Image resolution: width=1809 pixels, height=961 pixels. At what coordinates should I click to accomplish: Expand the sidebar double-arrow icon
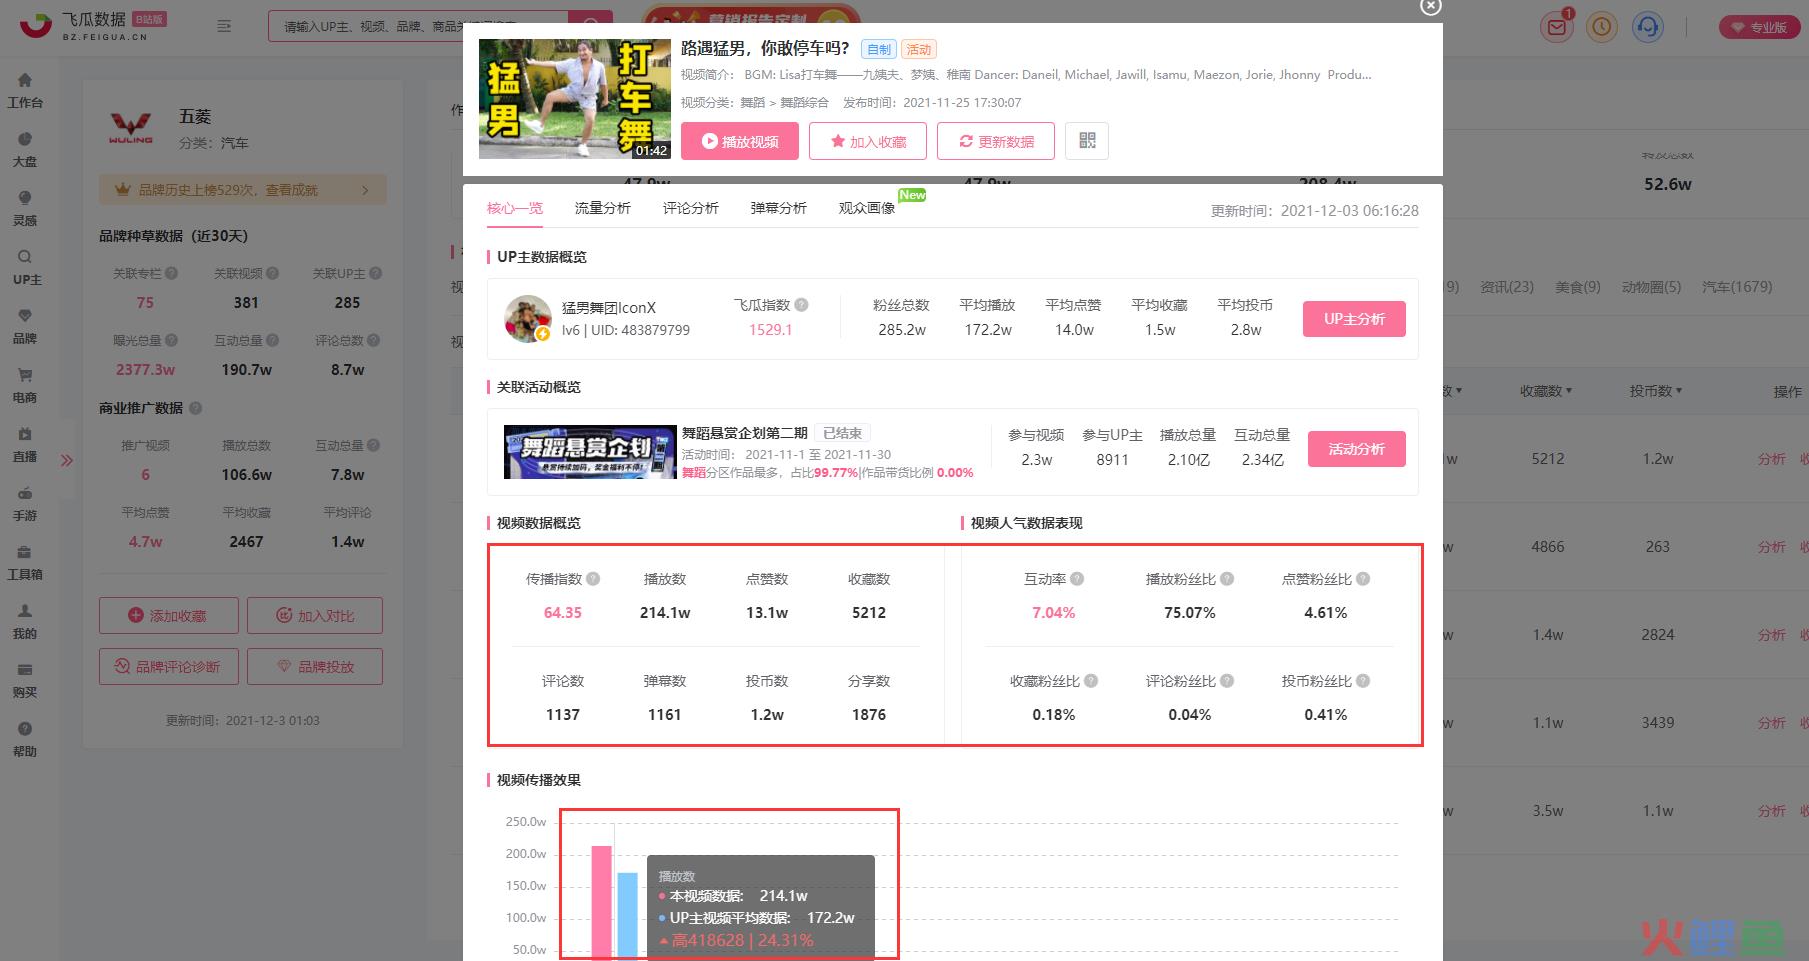point(67,461)
